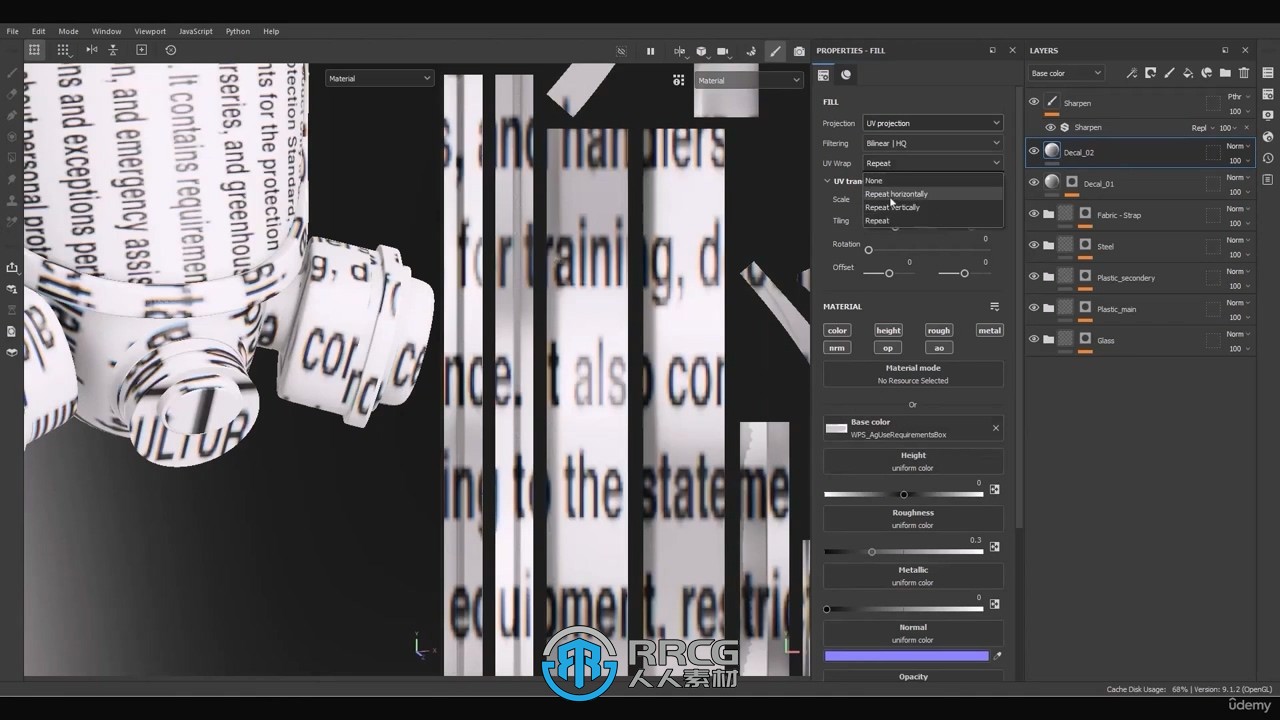Open the dotted grid display options icon
Image resolution: width=1280 pixels, height=720 pixels.
63,50
